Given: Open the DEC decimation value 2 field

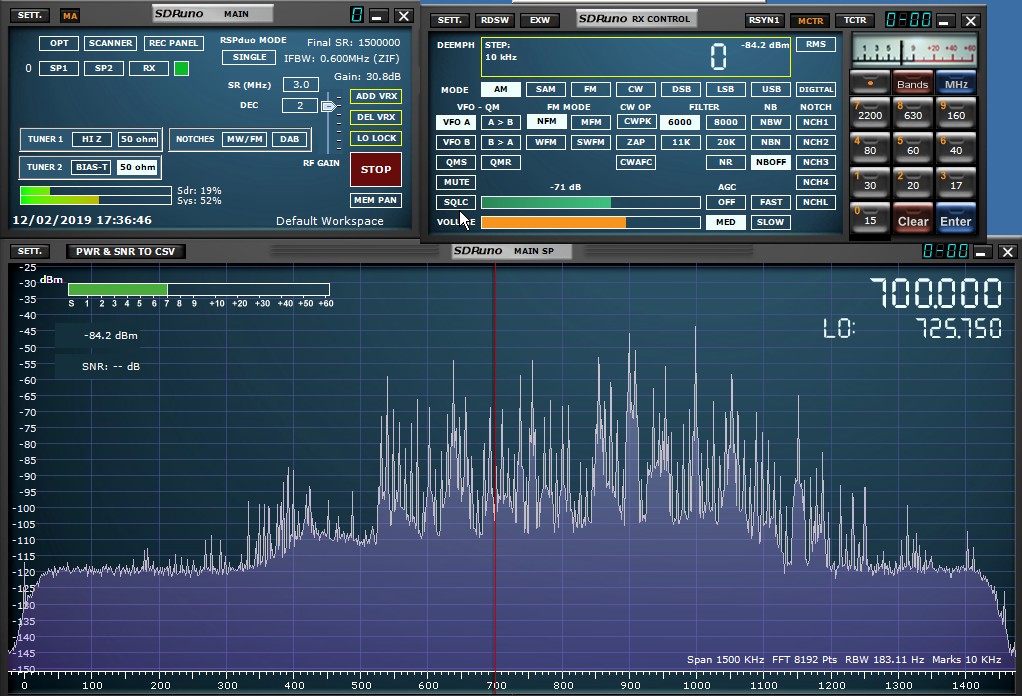Looking at the screenshot, I should pos(300,106).
